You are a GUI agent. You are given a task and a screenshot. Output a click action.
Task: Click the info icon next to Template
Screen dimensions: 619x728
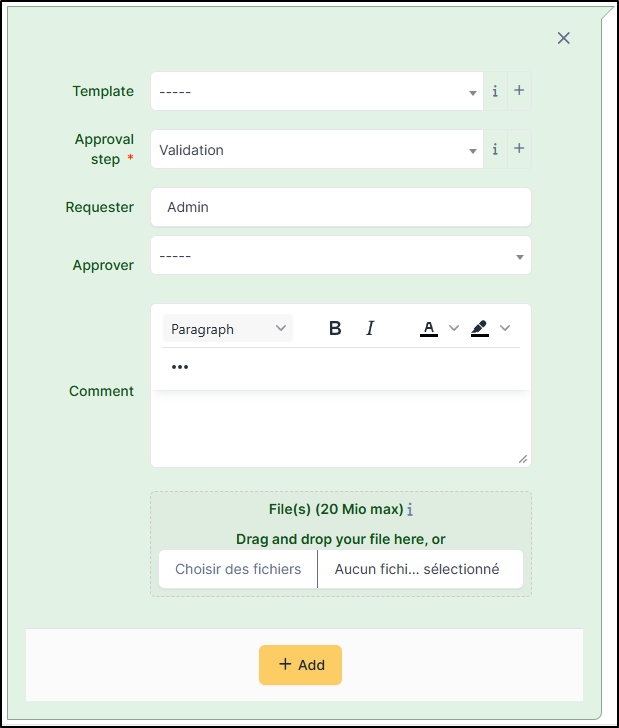tap(495, 91)
